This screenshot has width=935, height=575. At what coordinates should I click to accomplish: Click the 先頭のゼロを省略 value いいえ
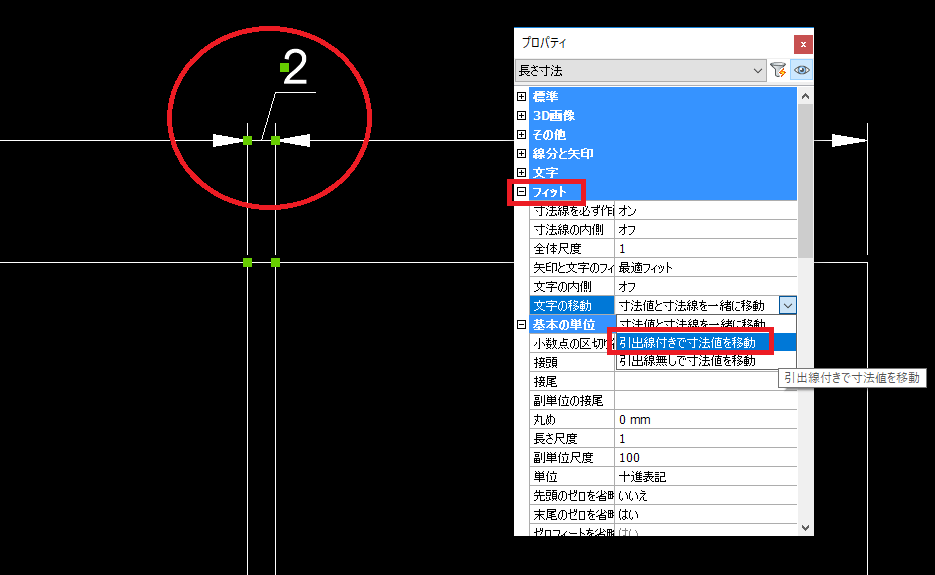click(x=705, y=496)
